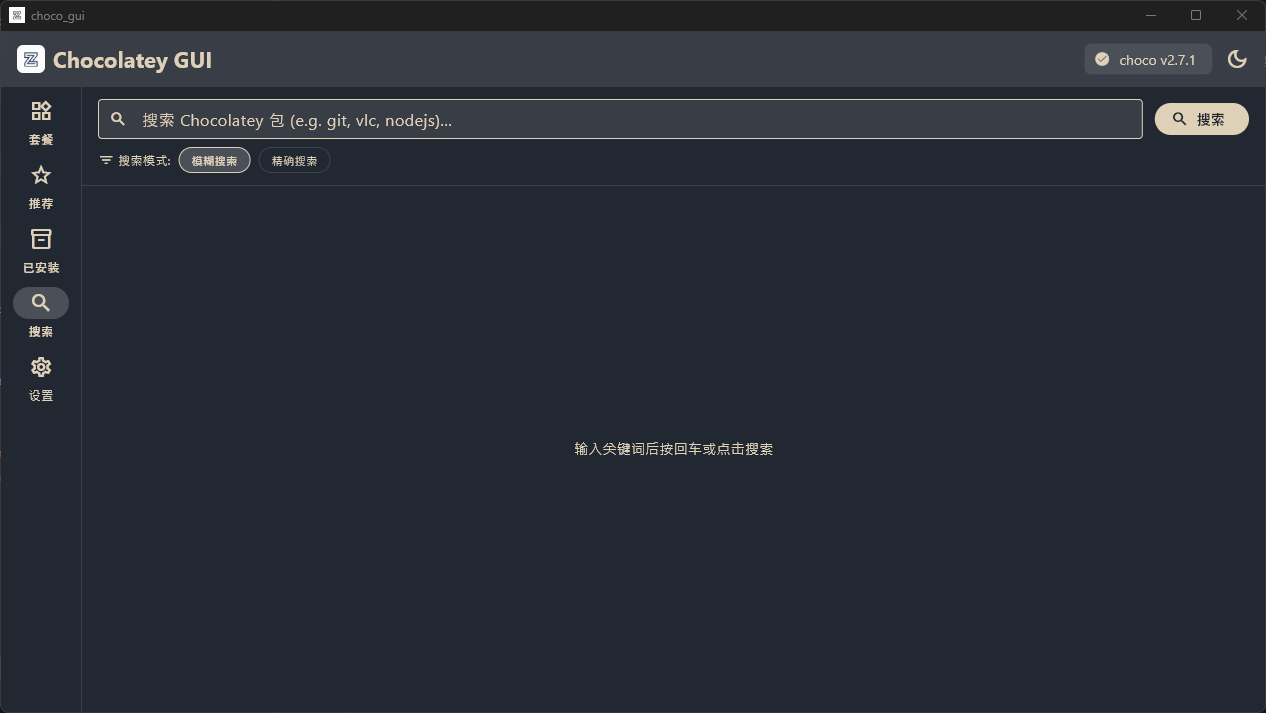
Task: Select 精确搜索 exact search mode
Action: (x=295, y=160)
